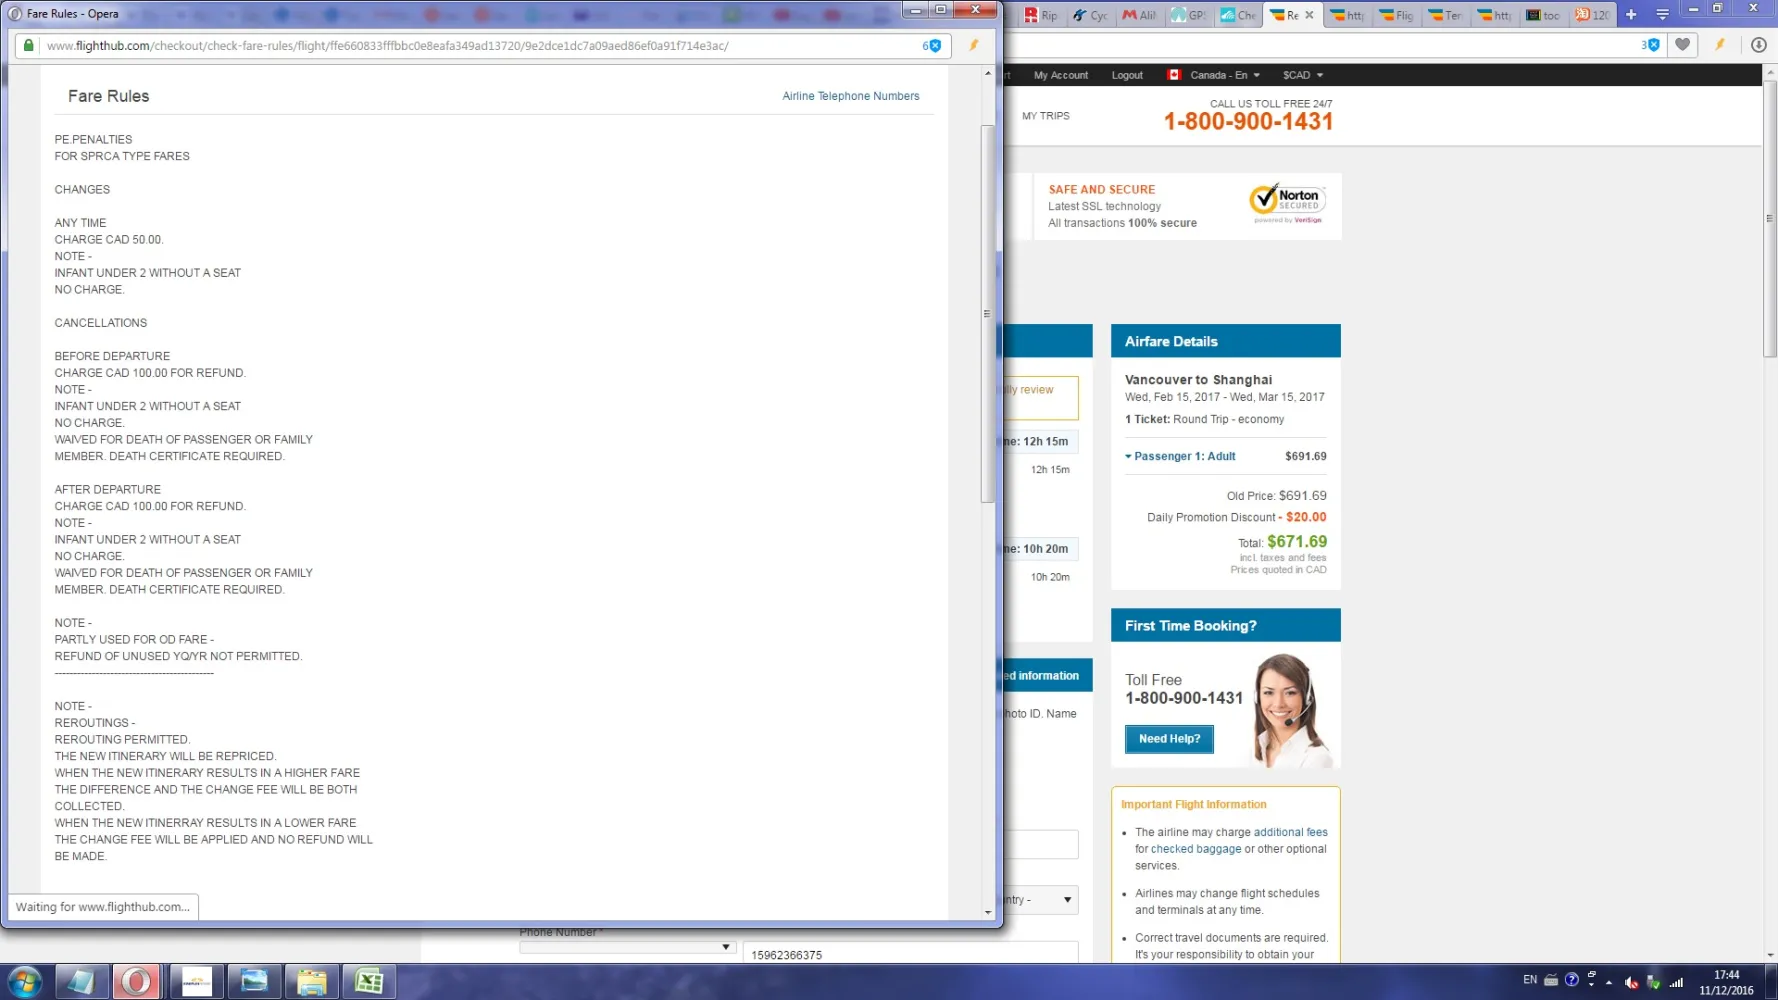Click the EN language indicator in system tray
Screen dimensions: 1778x1000
(1530, 980)
